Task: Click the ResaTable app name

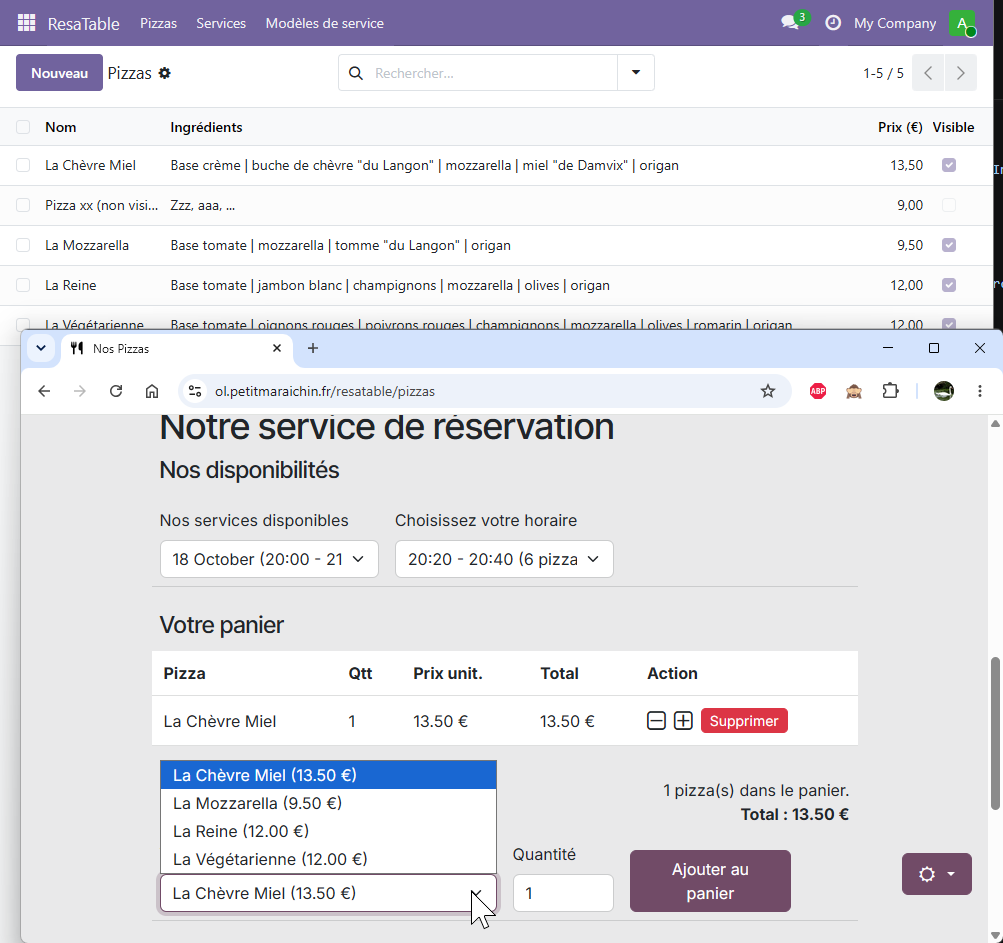Action: coord(84,24)
